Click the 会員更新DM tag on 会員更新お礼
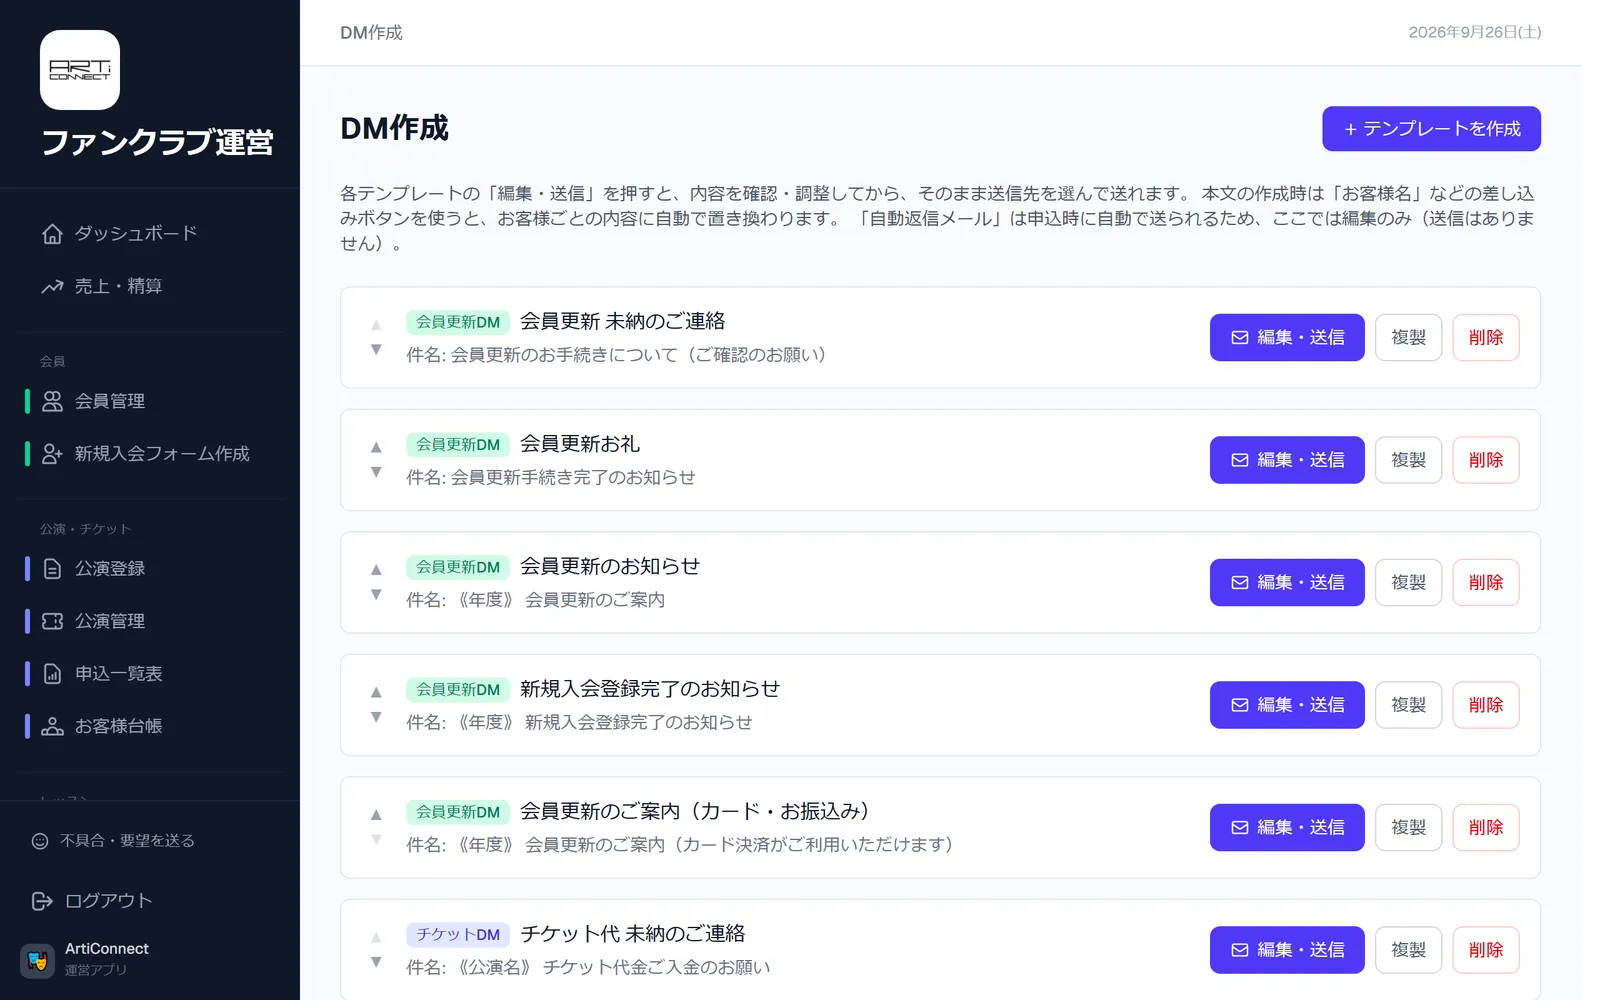Image resolution: width=1600 pixels, height=1000 pixels. tap(458, 445)
